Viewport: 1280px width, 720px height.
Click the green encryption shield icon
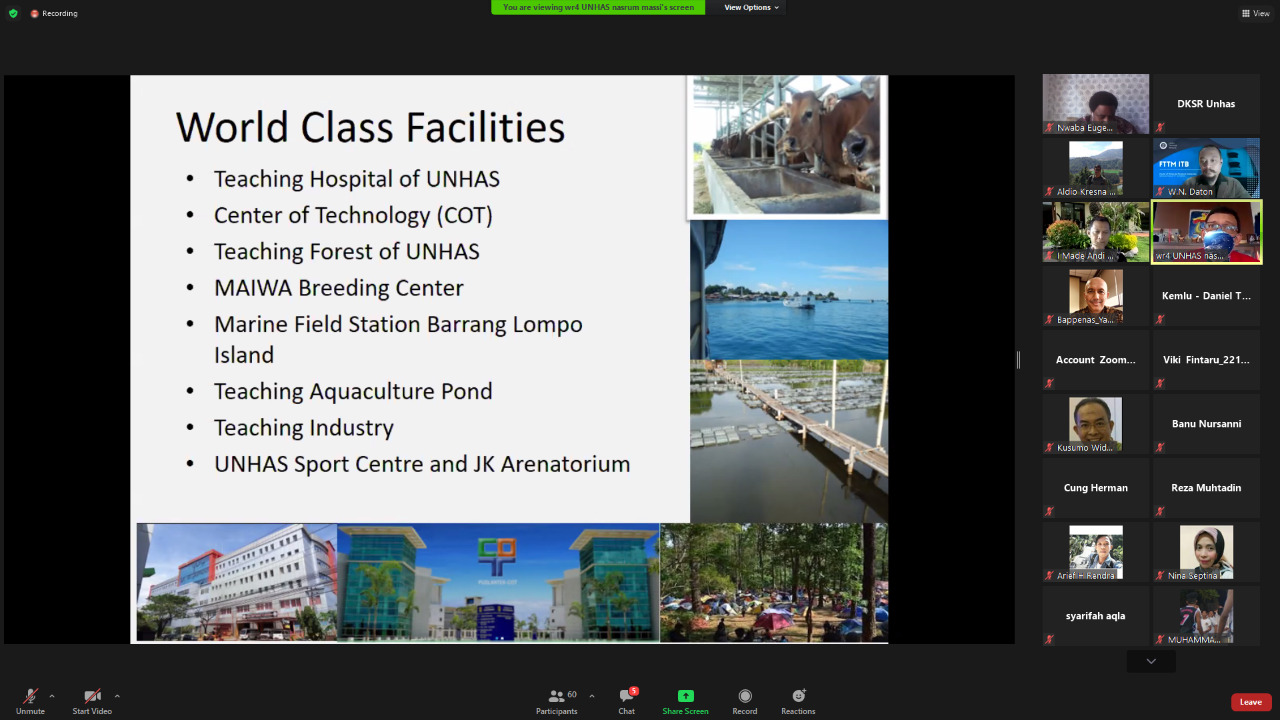click(x=13, y=13)
